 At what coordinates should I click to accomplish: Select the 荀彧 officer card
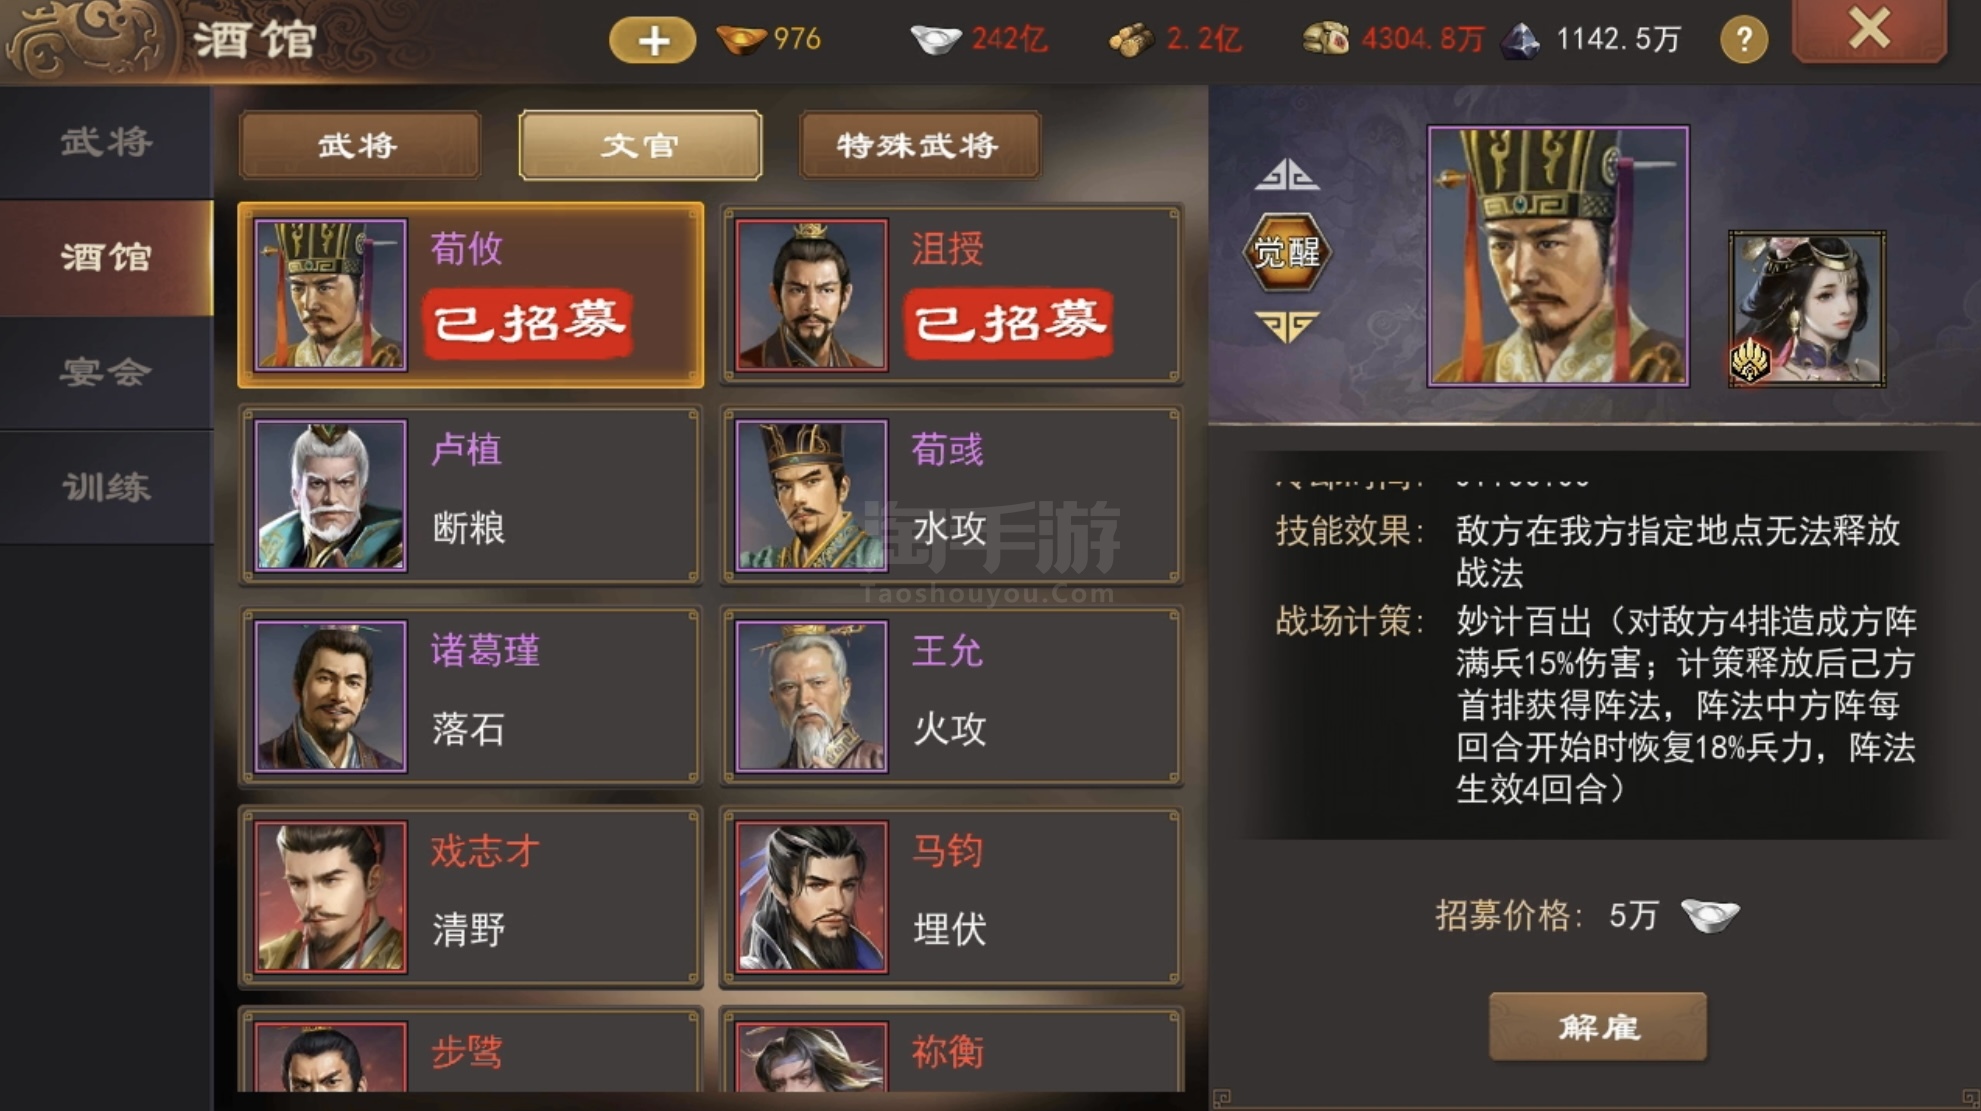click(x=951, y=495)
